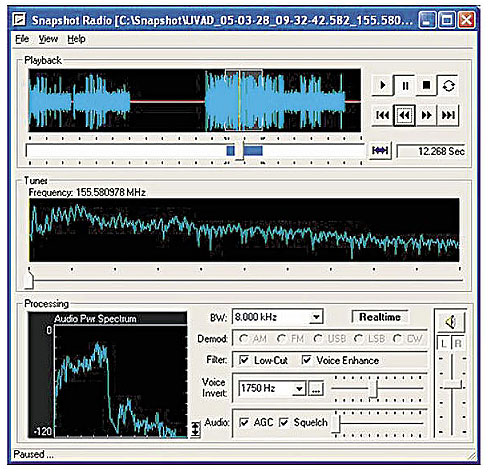Viewport: 488px width, 474px height.
Task: Click the Squelch level slider thumb
Action: coord(337,423)
